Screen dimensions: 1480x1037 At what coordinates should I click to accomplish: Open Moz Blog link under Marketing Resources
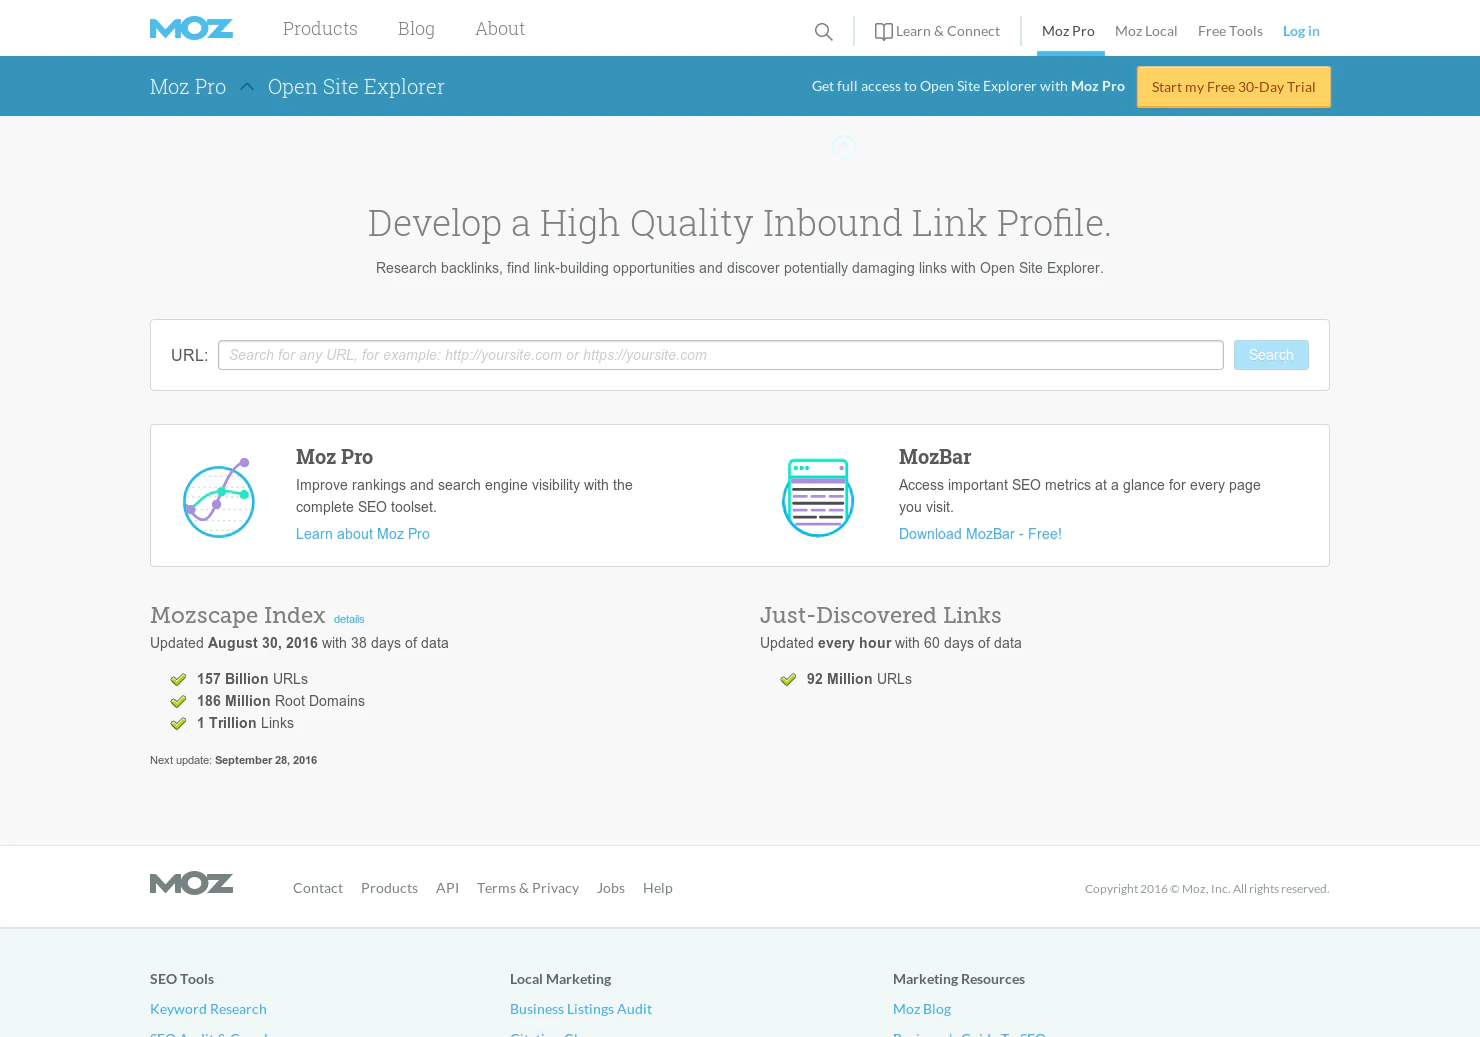pyautogui.click(x=922, y=1009)
